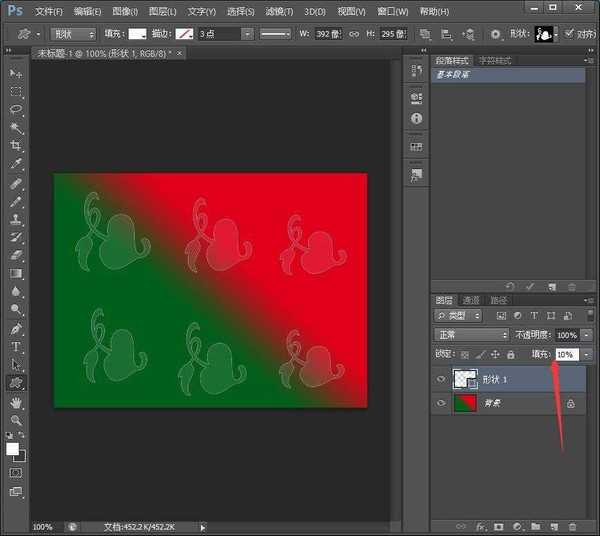Image resolution: width=600 pixels, height=536 pixels.
Task: Click the fx layer style icon
Action: pos(481,526)
